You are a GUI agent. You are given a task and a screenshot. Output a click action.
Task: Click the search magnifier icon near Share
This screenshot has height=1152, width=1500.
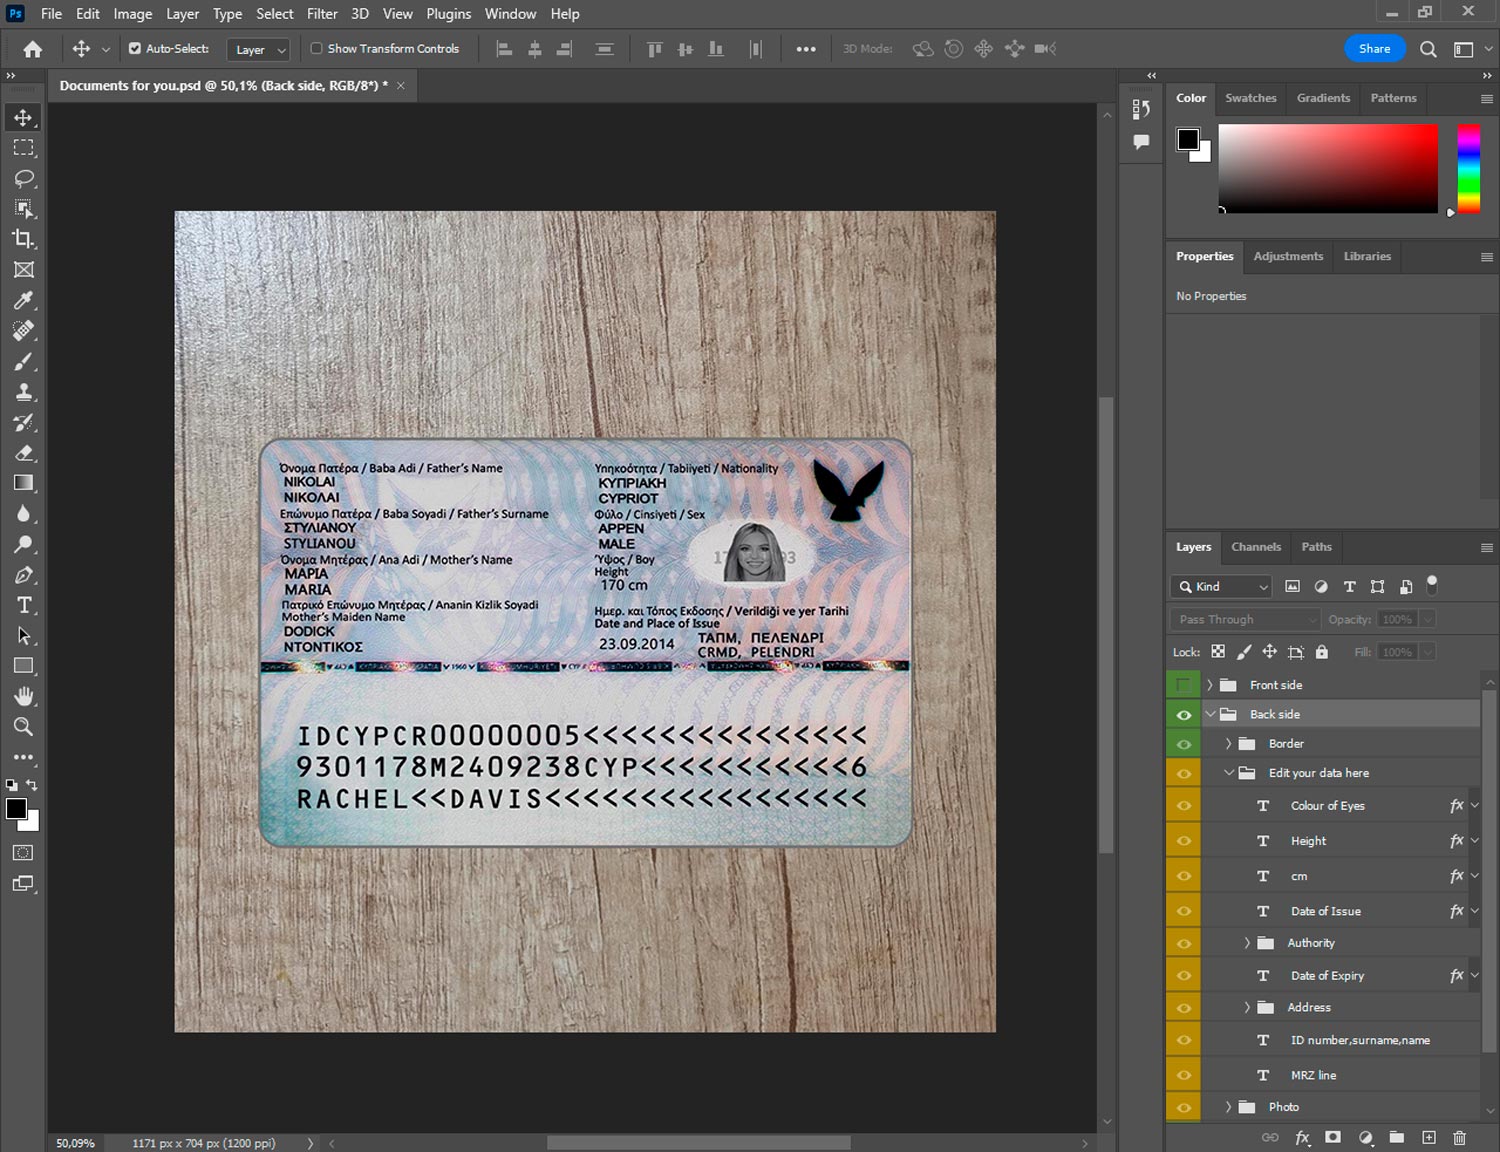[x=1428, y=49]
